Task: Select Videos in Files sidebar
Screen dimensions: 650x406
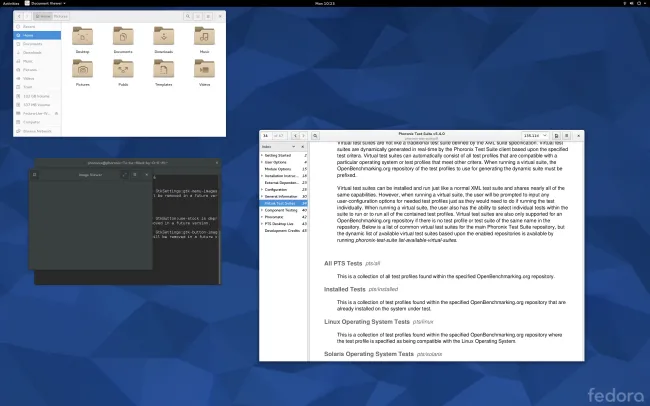Action: (37, 78)
